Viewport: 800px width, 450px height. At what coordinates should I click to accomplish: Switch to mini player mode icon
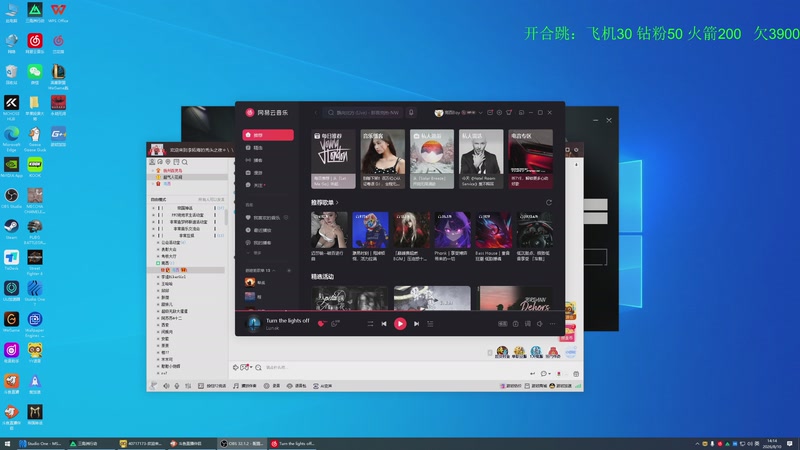tap(521, 112)
